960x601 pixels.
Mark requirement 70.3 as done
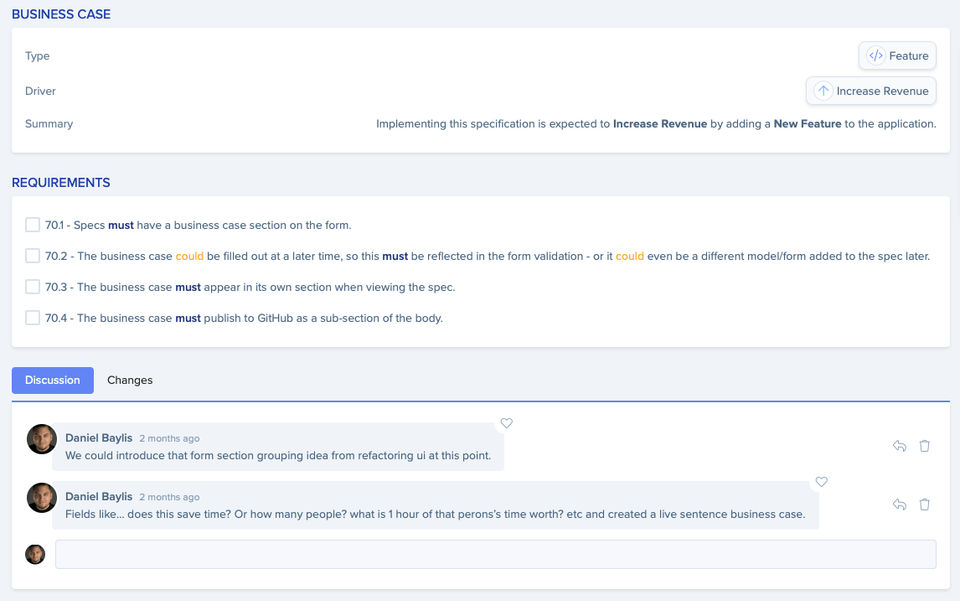pos(33,287)
